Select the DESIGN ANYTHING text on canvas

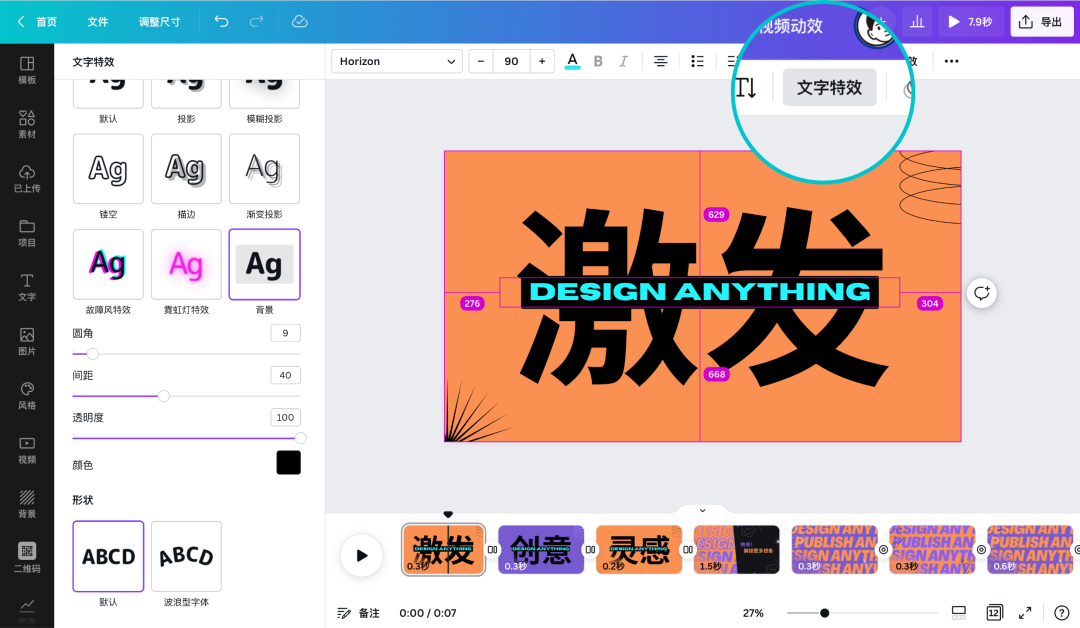click(x=700, y=292)
